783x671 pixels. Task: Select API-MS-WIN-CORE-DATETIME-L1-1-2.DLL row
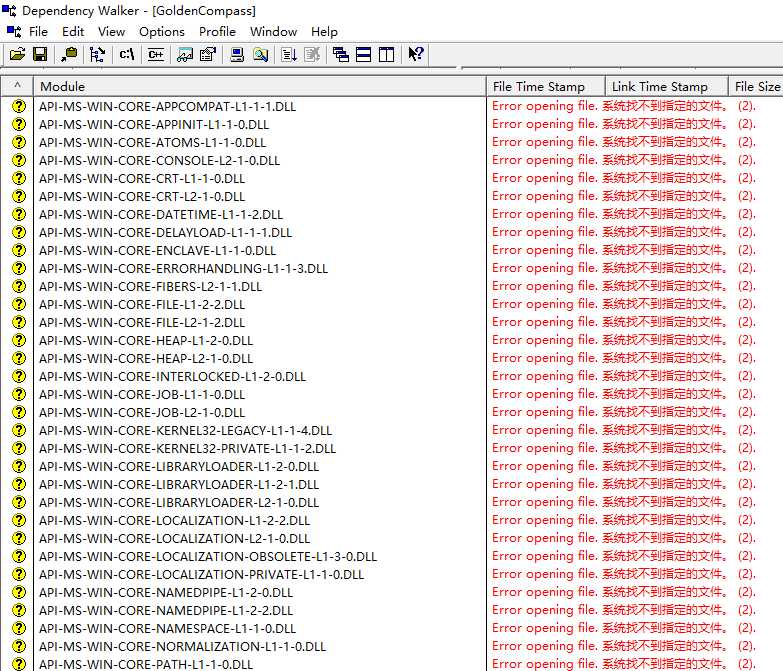[x=392, y=214]
